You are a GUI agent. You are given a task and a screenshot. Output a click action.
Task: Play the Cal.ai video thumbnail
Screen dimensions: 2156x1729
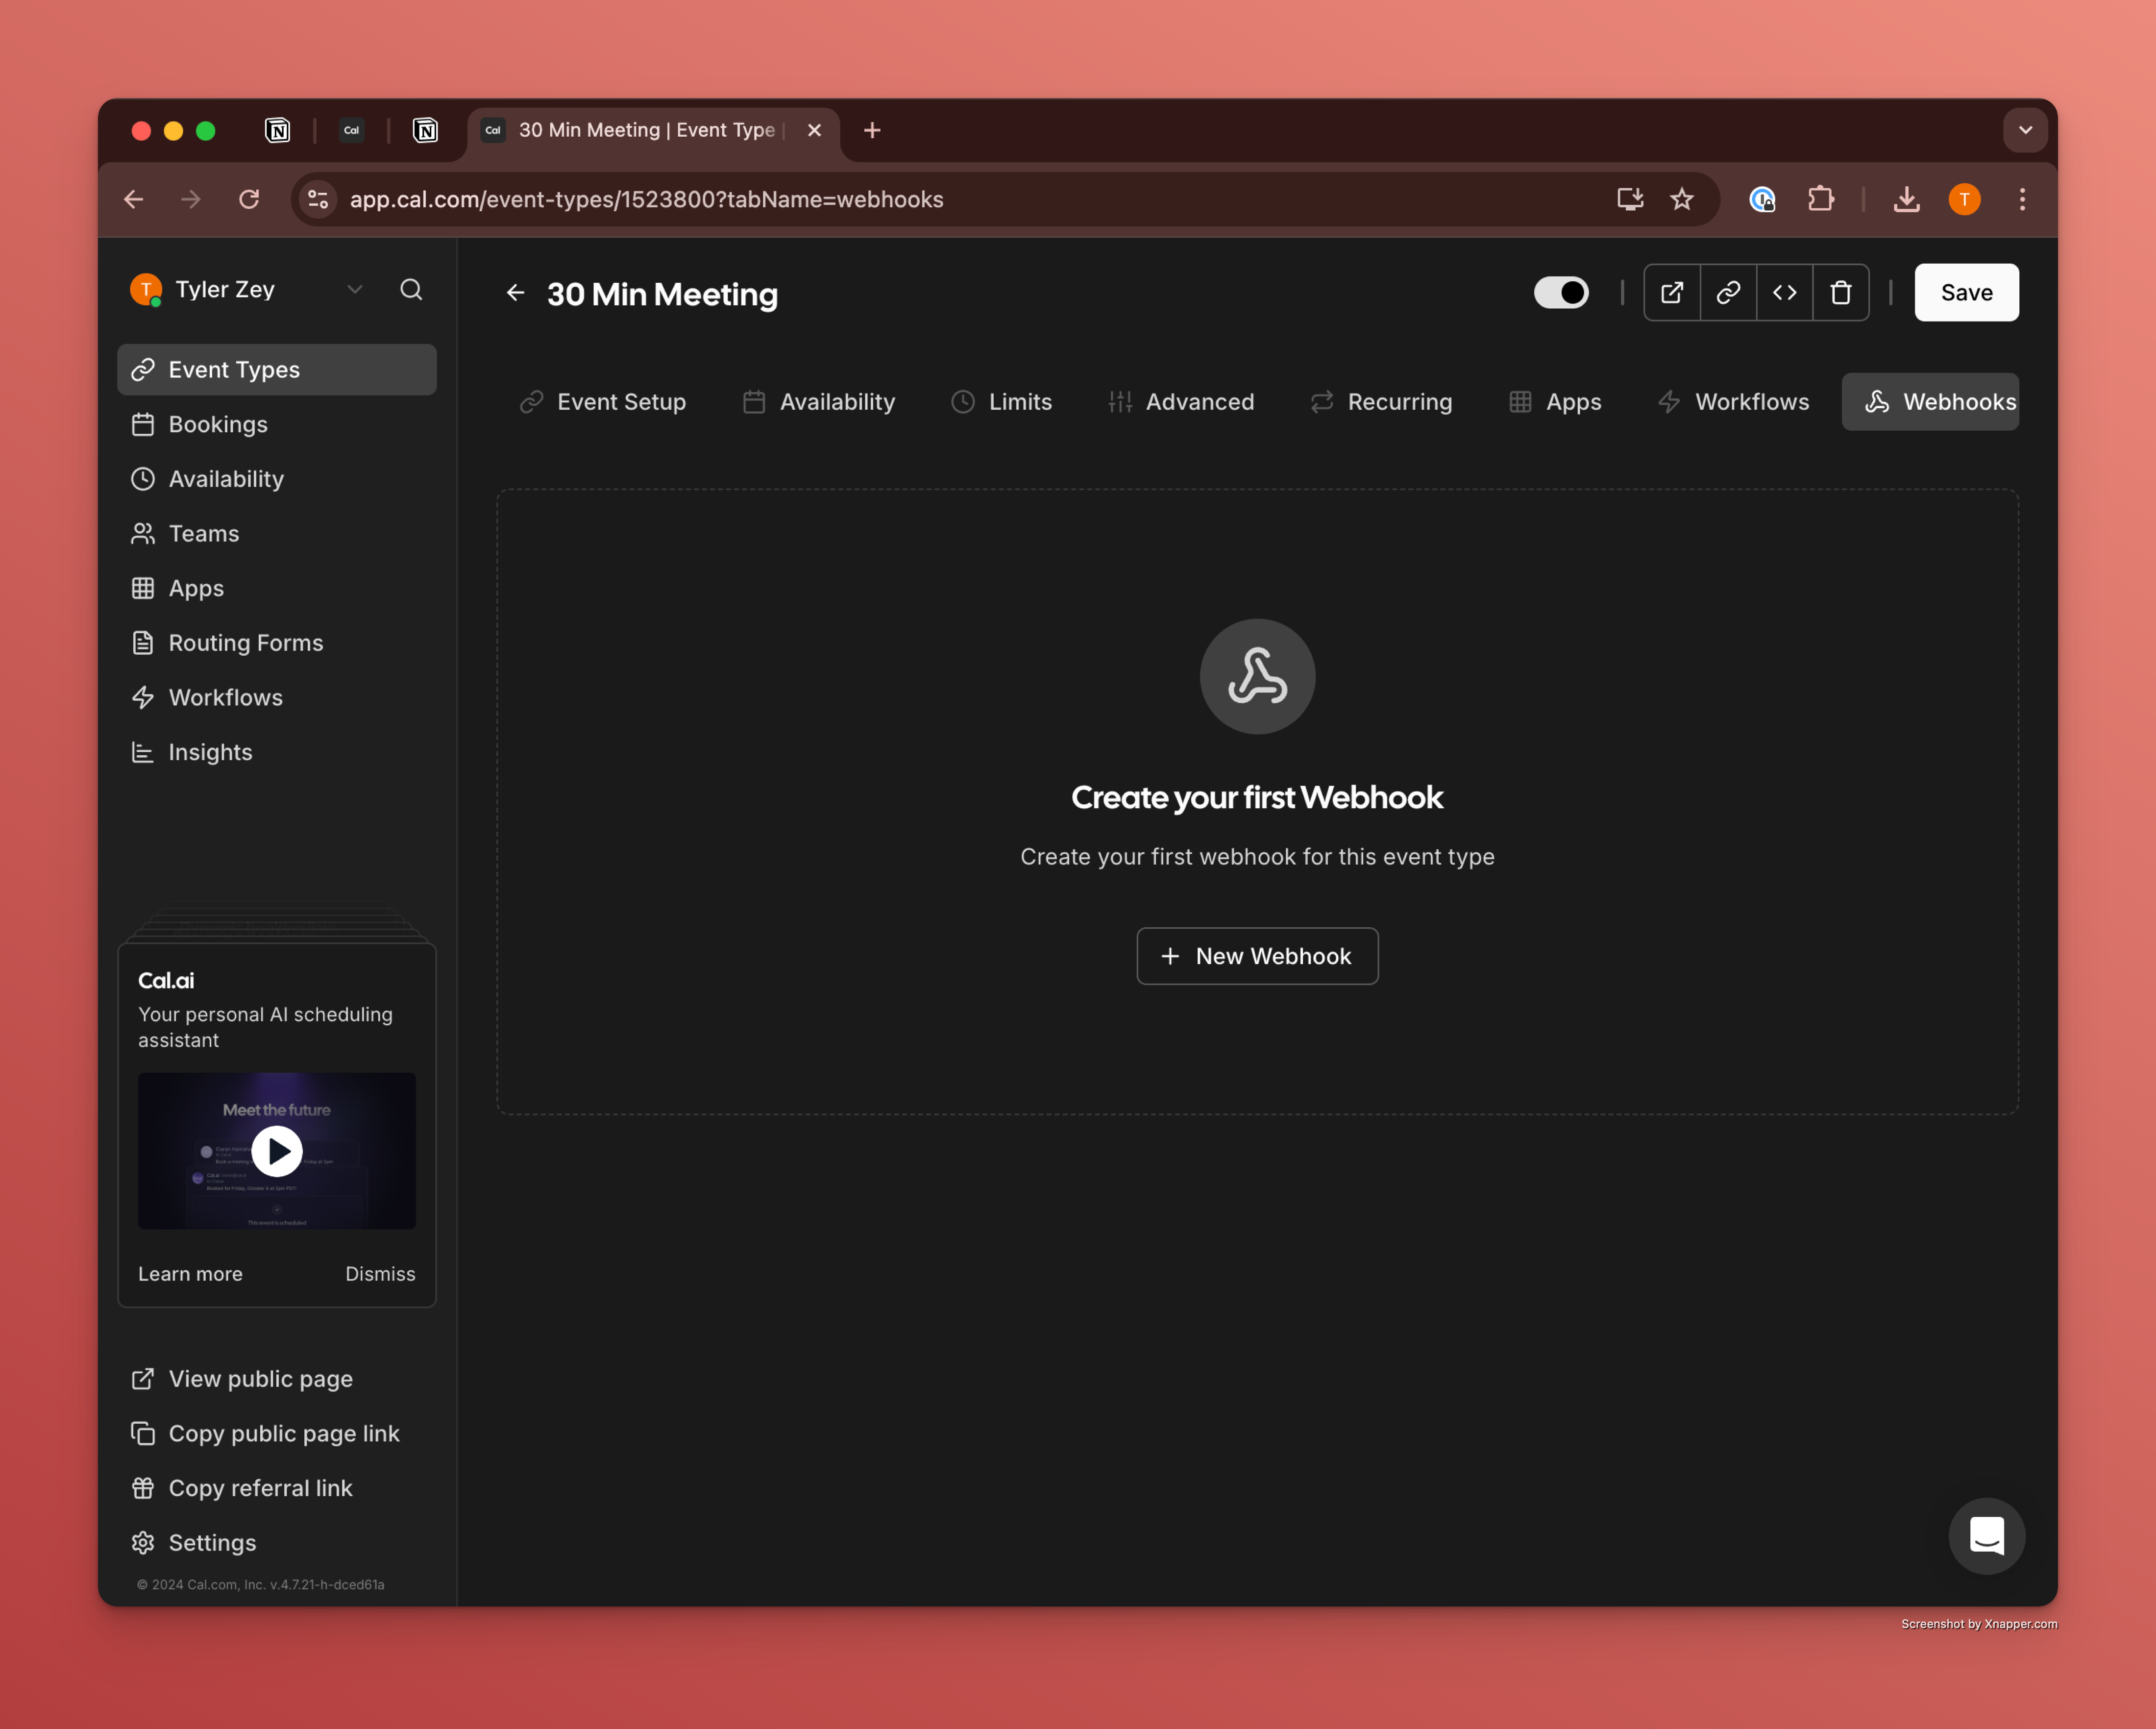277,1151
